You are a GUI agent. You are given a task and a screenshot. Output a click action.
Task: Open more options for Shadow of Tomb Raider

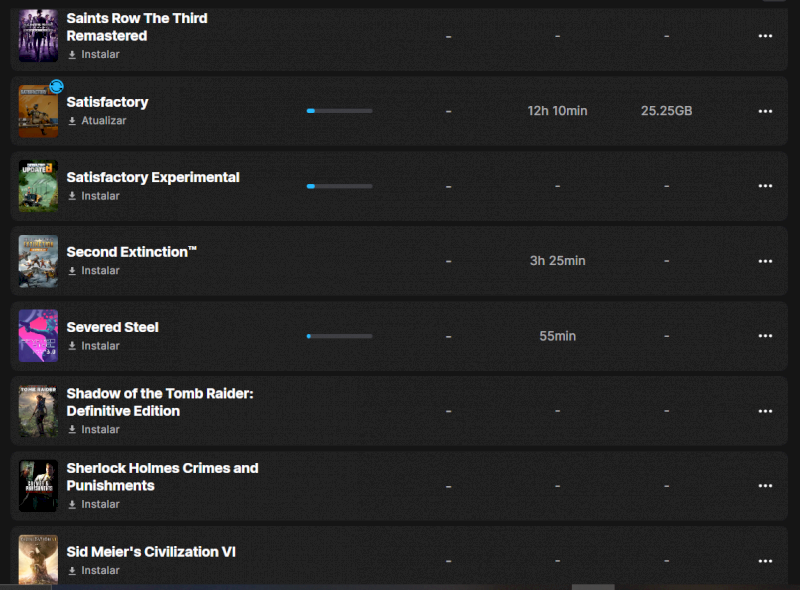(x=765, y=411)
